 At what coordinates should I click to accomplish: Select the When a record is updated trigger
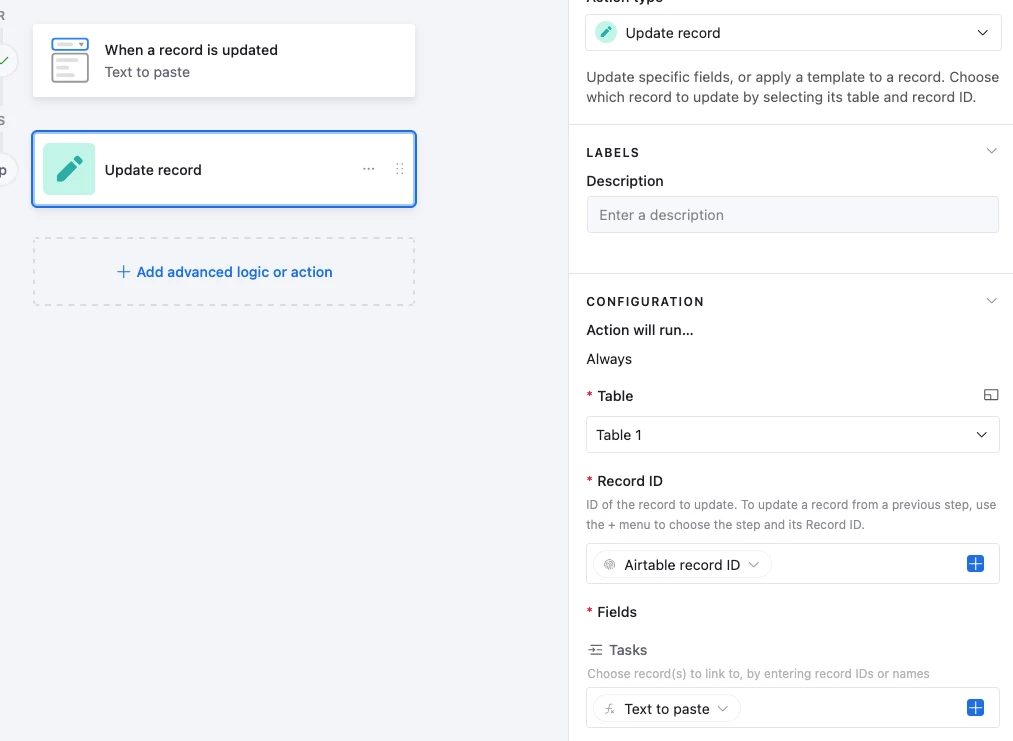click(x=224, y=61)
